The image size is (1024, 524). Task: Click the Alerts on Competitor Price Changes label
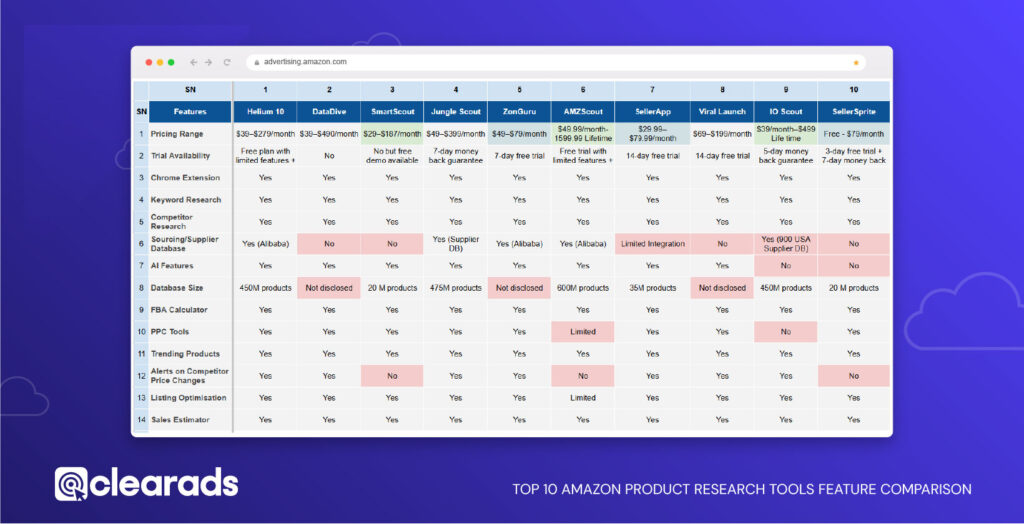pos(190,376)
